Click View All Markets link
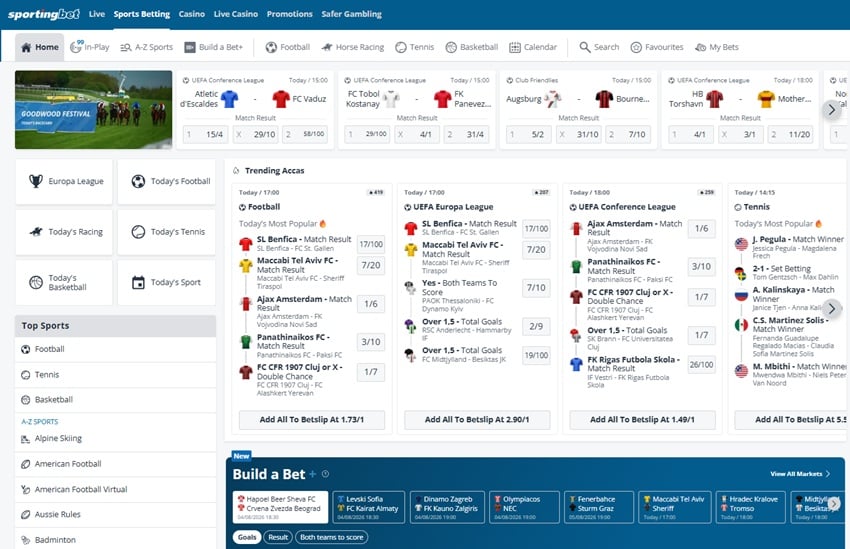 [800, 474]
